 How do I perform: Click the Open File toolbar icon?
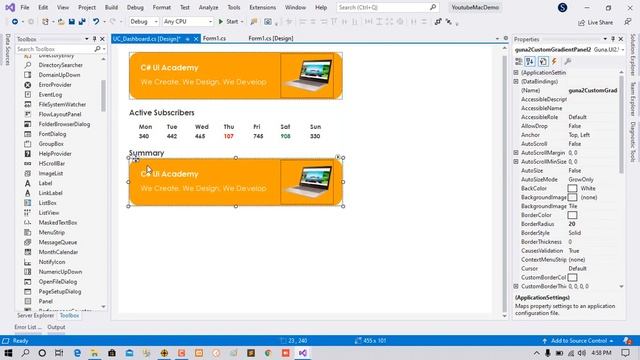point(61,22)
